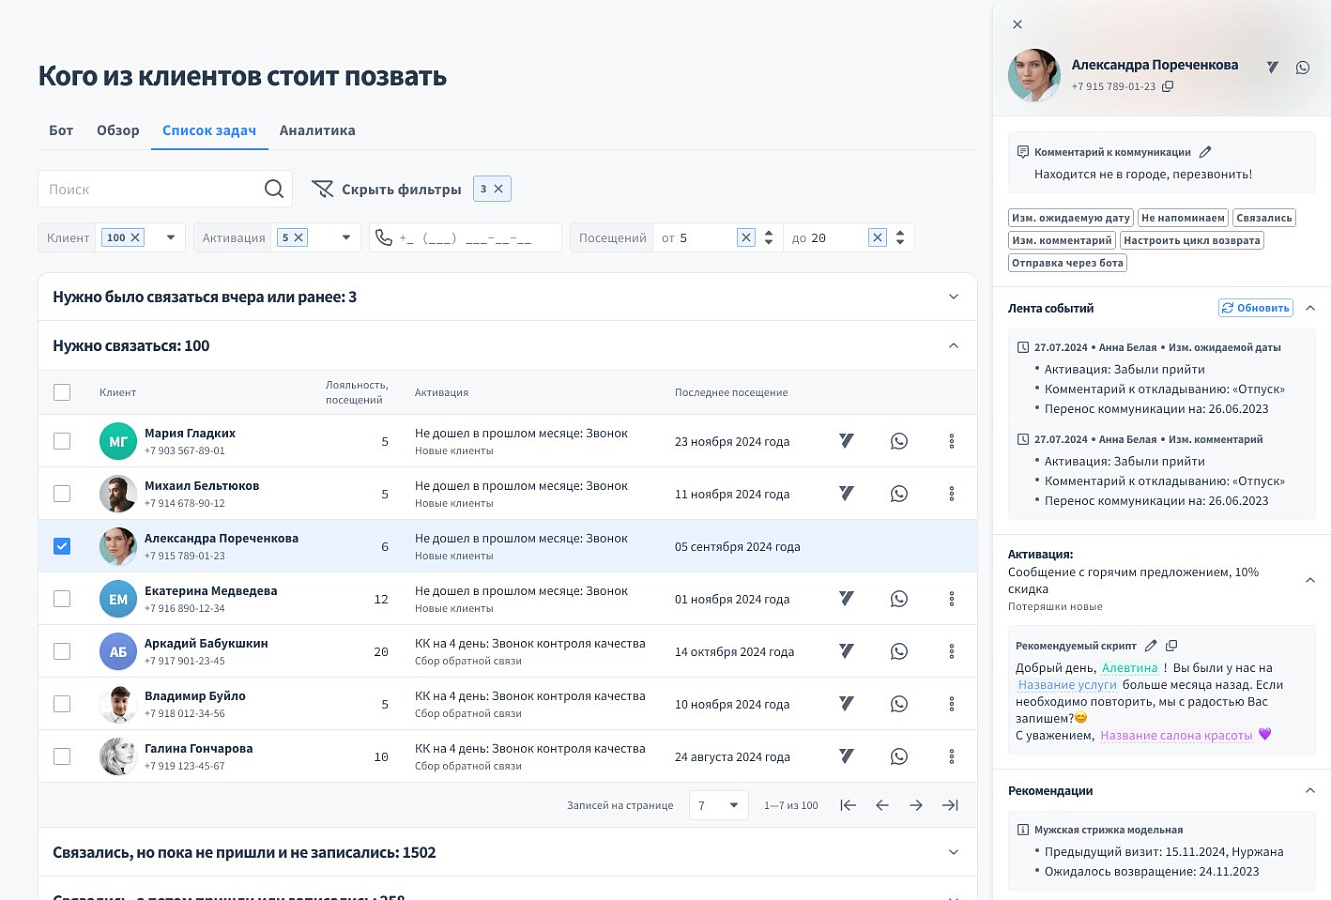Screen dimensions: 1331x900
Task: Uncheck Александра Пореченкова row checkbox
Action: coord(62,546)
